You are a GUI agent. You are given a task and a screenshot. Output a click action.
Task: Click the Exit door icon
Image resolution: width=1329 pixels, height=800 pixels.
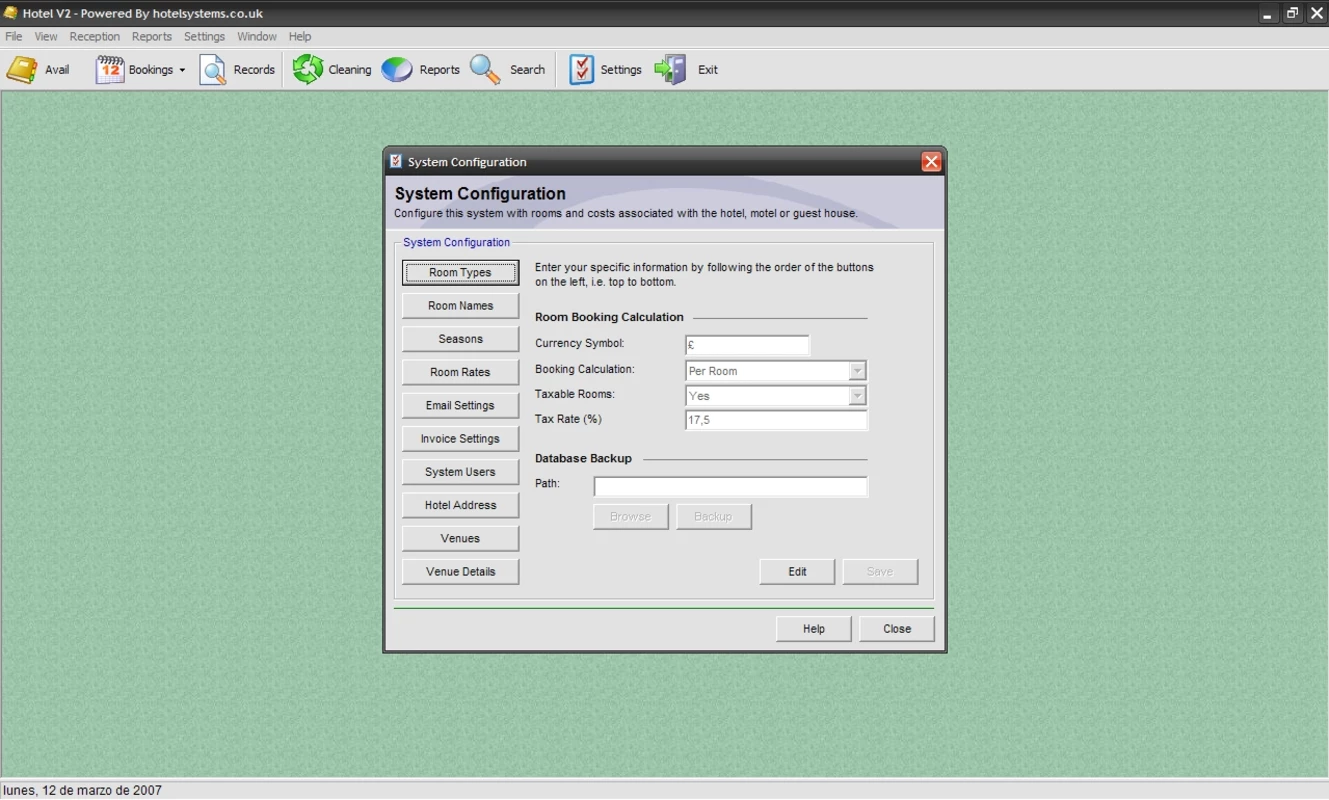(670, 70)
